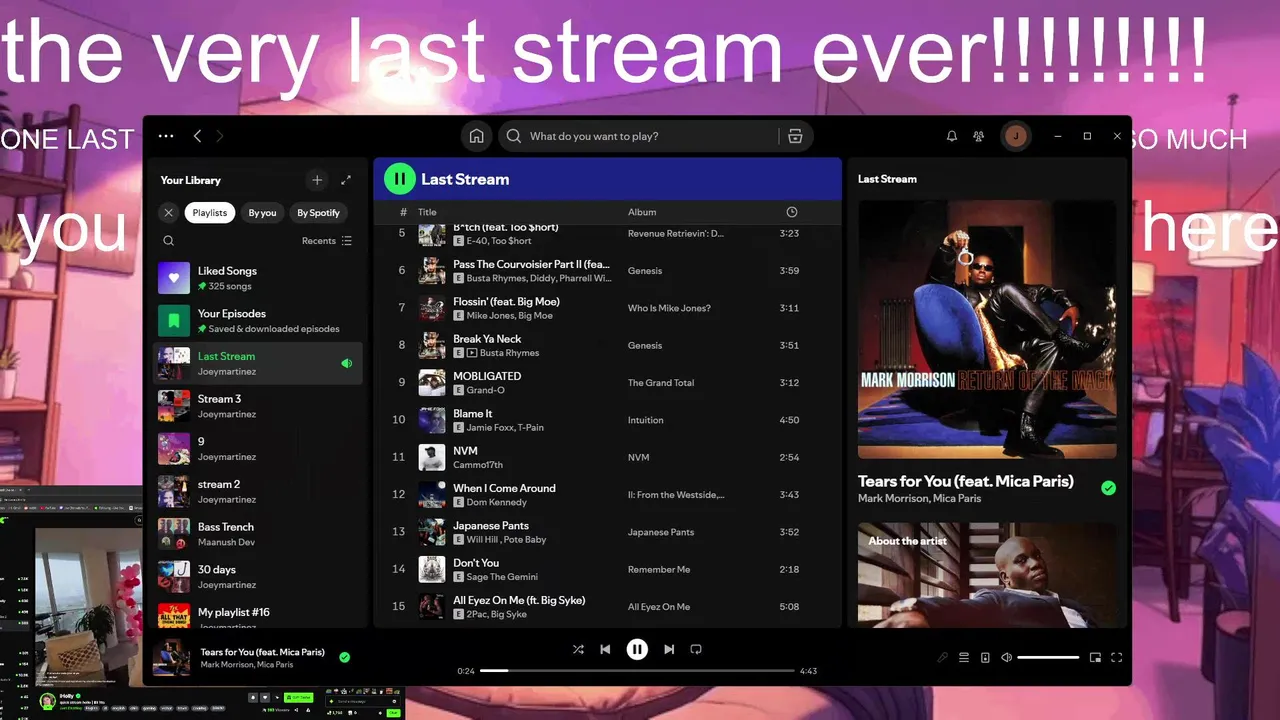Open Bass Trench playlist
1280x720 pixels.
258,534
